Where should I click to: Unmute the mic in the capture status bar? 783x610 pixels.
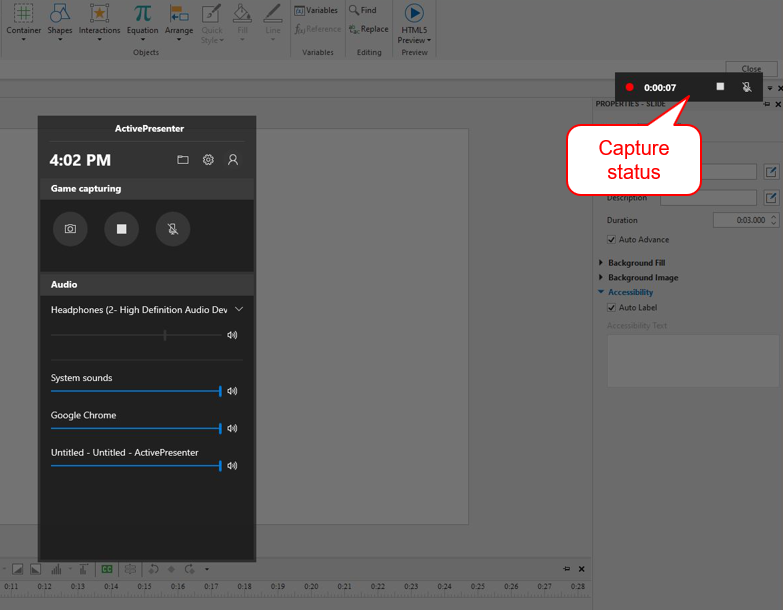[x=746, y=87]
